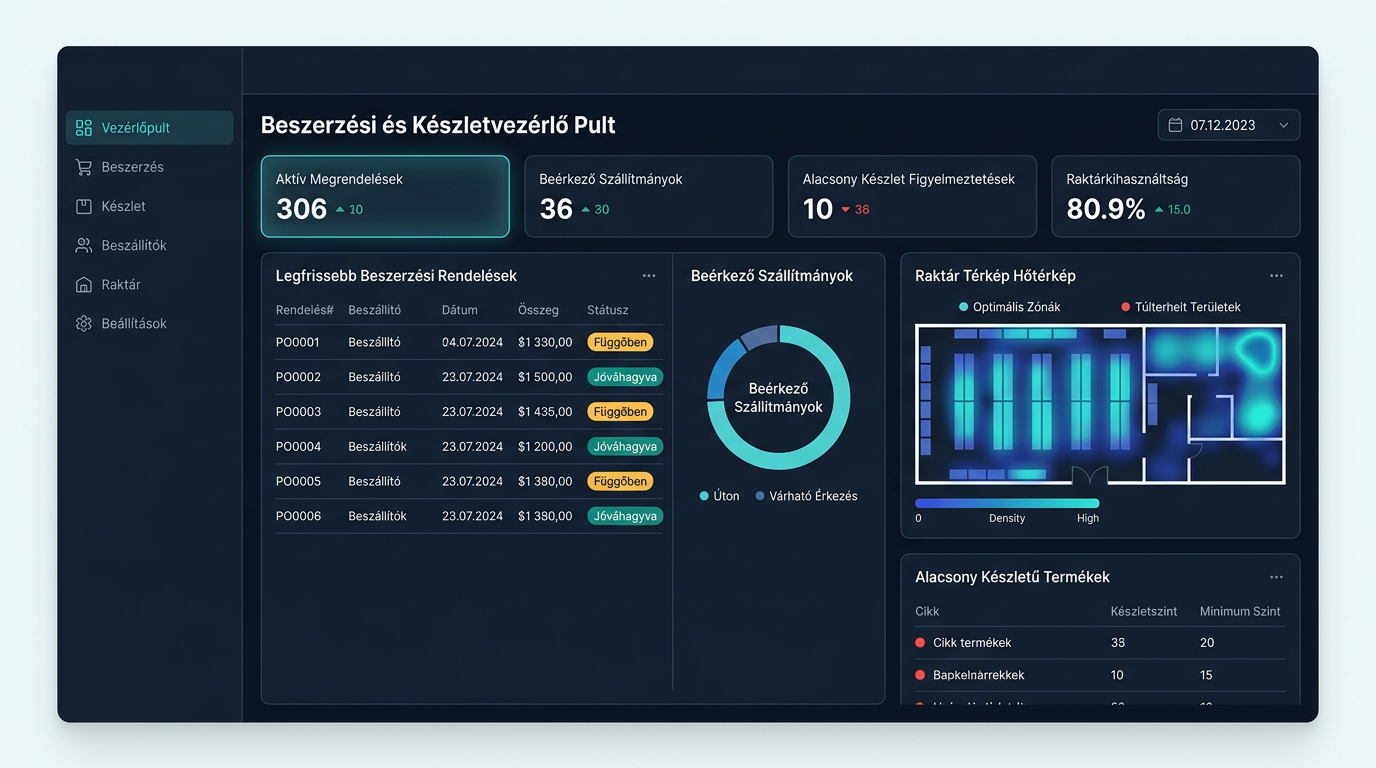Click the order number PO0001

pyautogui.click(x=298, y=342)
